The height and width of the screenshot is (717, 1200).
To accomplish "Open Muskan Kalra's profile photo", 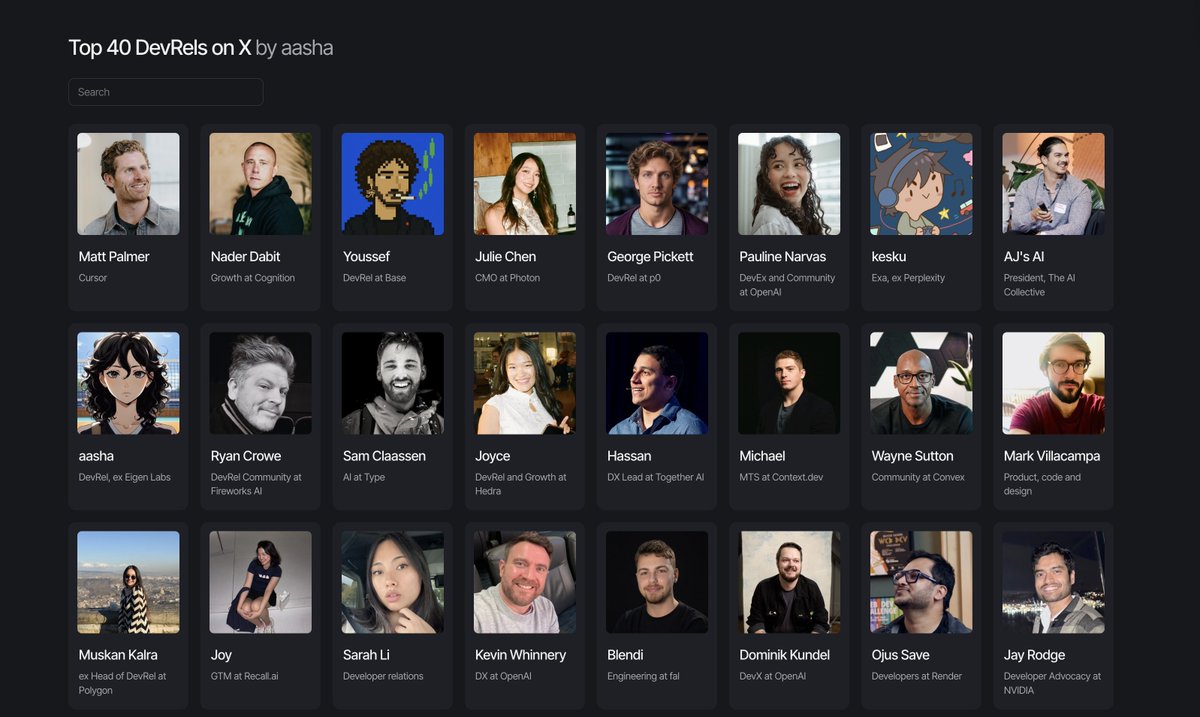I will coord(128,582).
